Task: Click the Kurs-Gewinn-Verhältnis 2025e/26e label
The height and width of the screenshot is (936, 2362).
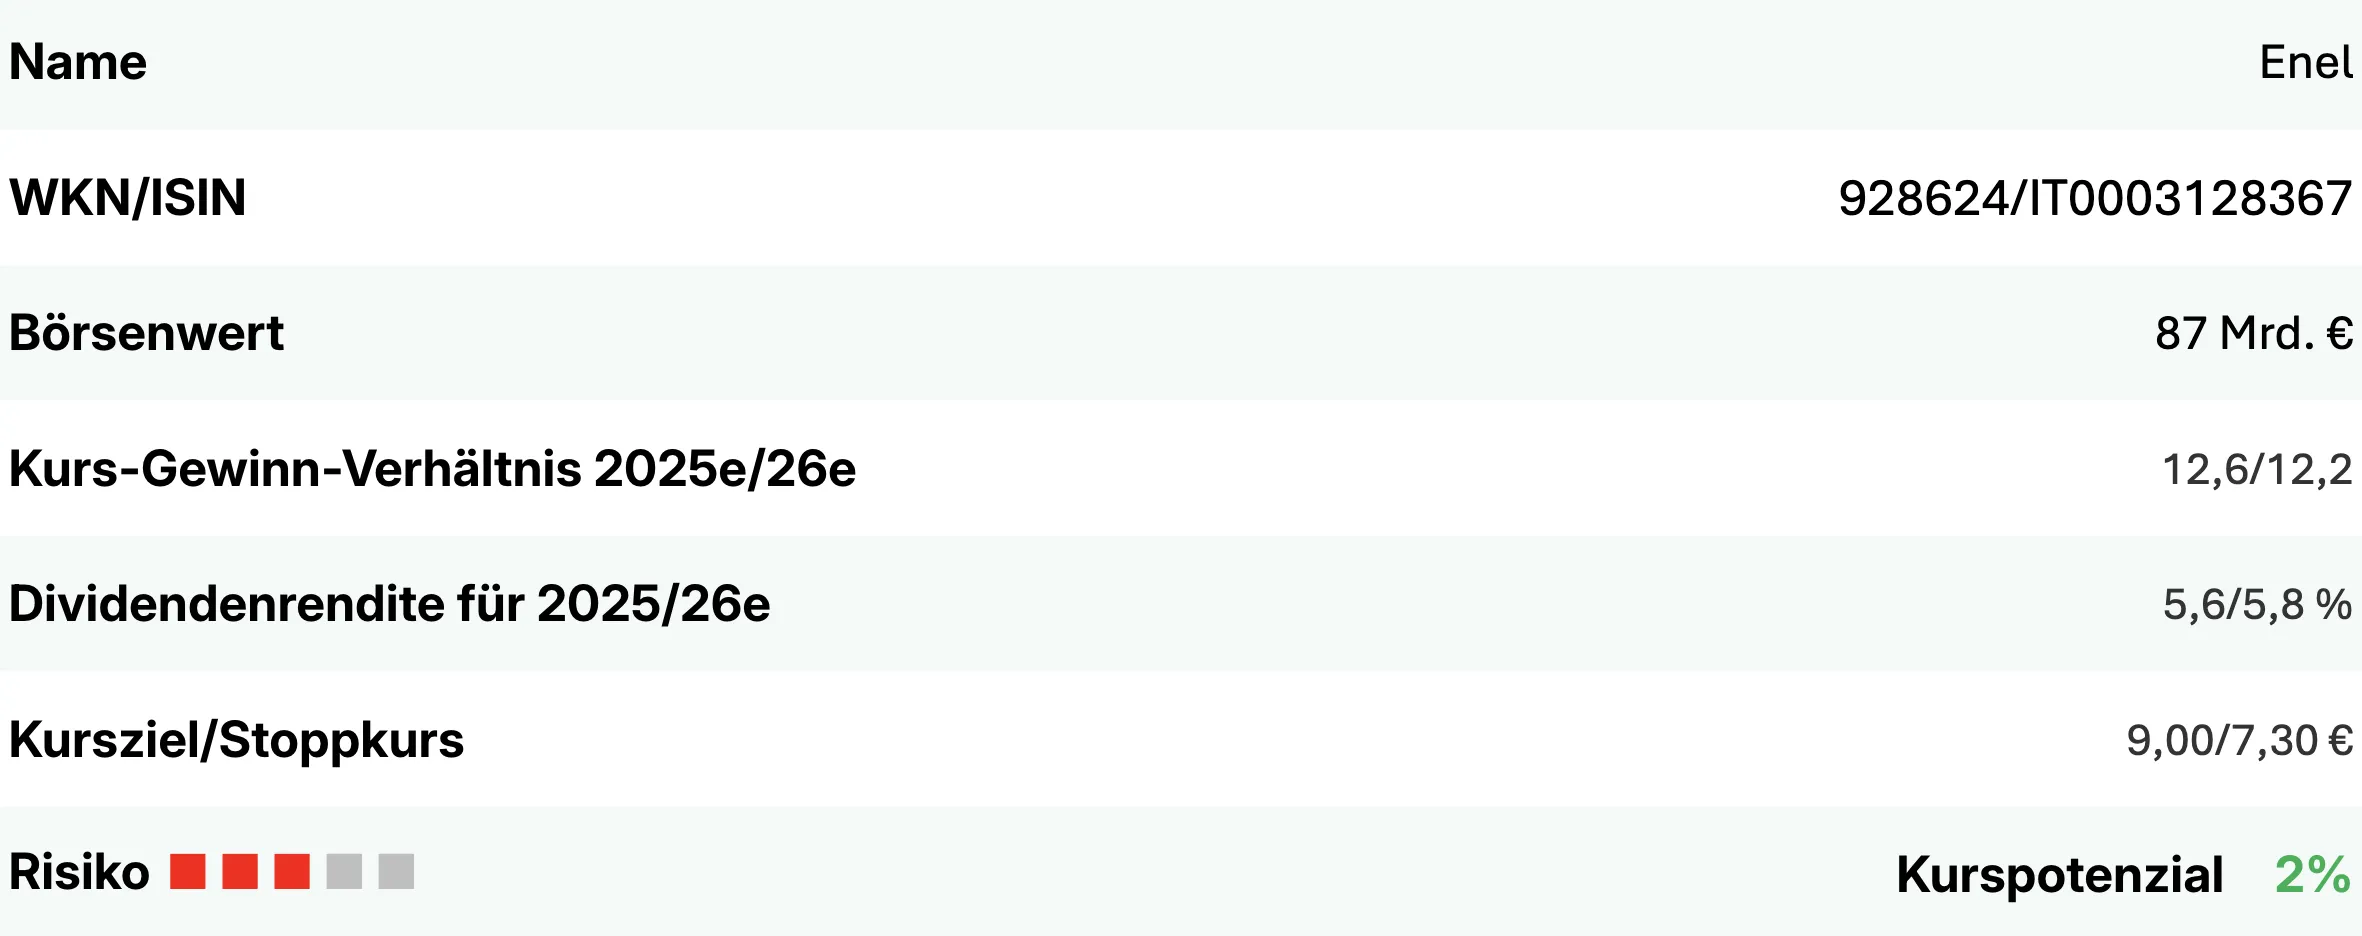Action: click(432, 469)
